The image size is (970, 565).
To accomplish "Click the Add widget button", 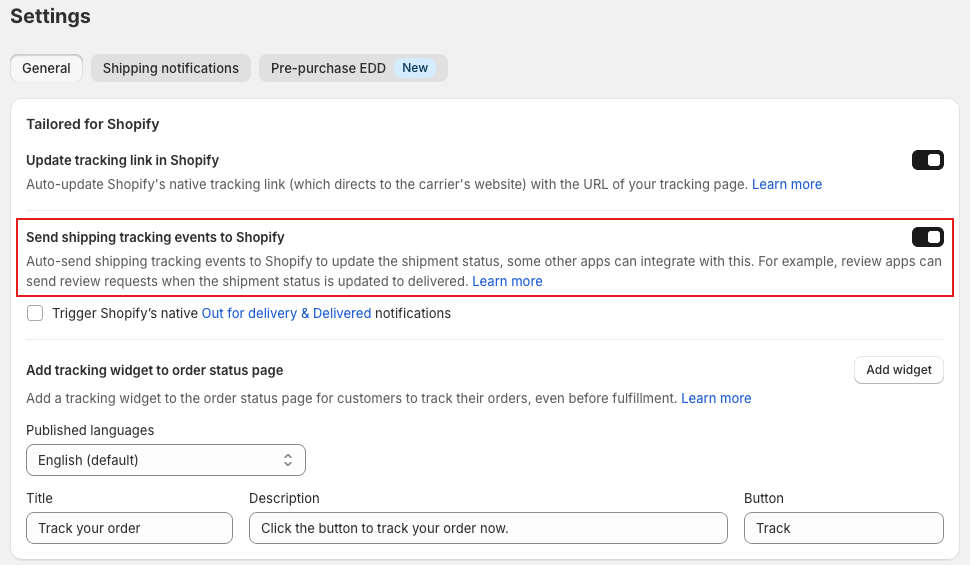I will (x=898, y=370).
